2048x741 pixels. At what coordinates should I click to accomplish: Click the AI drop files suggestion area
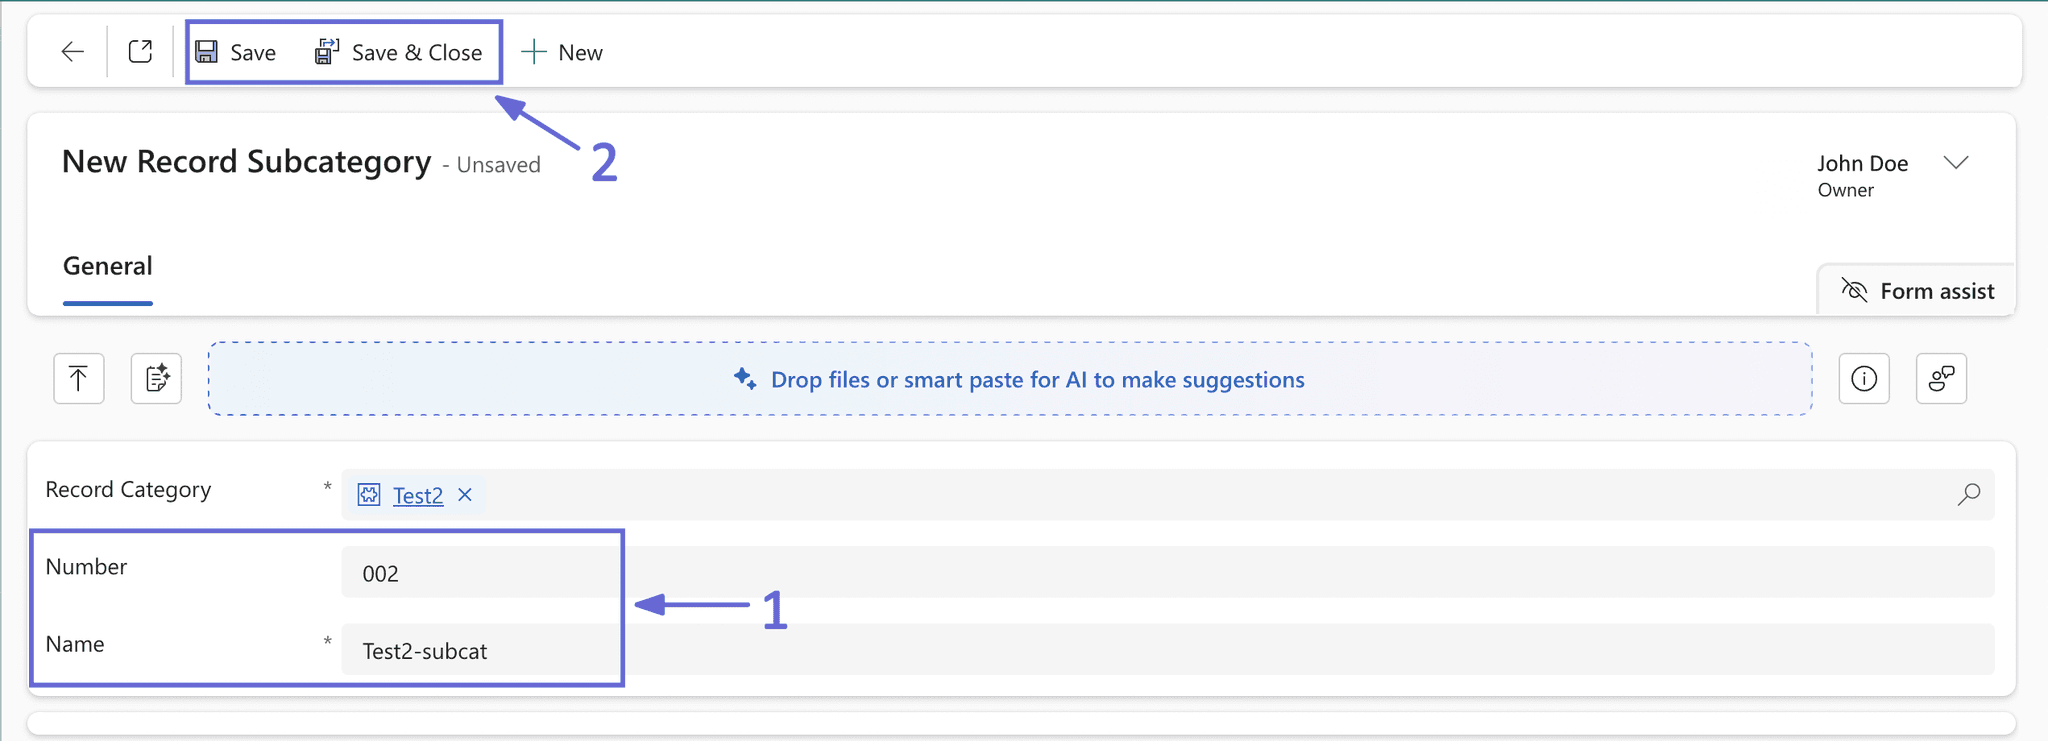coord(1010,379)
